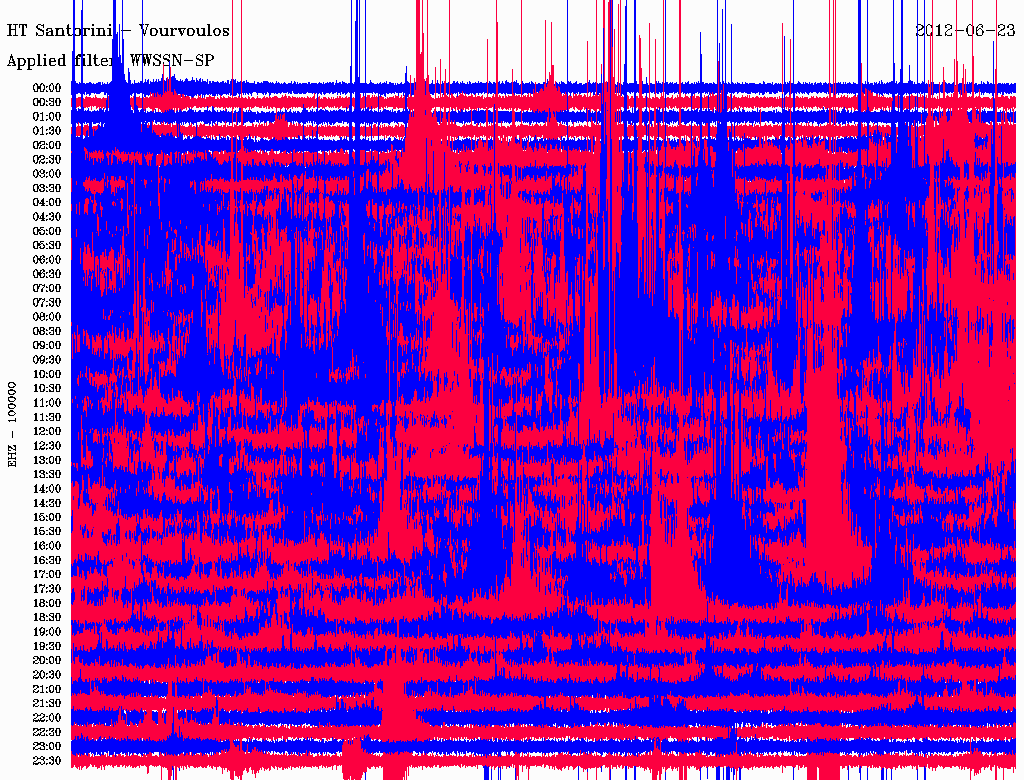The width and height of the screenshot is (1024, 780).
Task: Click the 00:00 time label
Action: coord(47,88)
